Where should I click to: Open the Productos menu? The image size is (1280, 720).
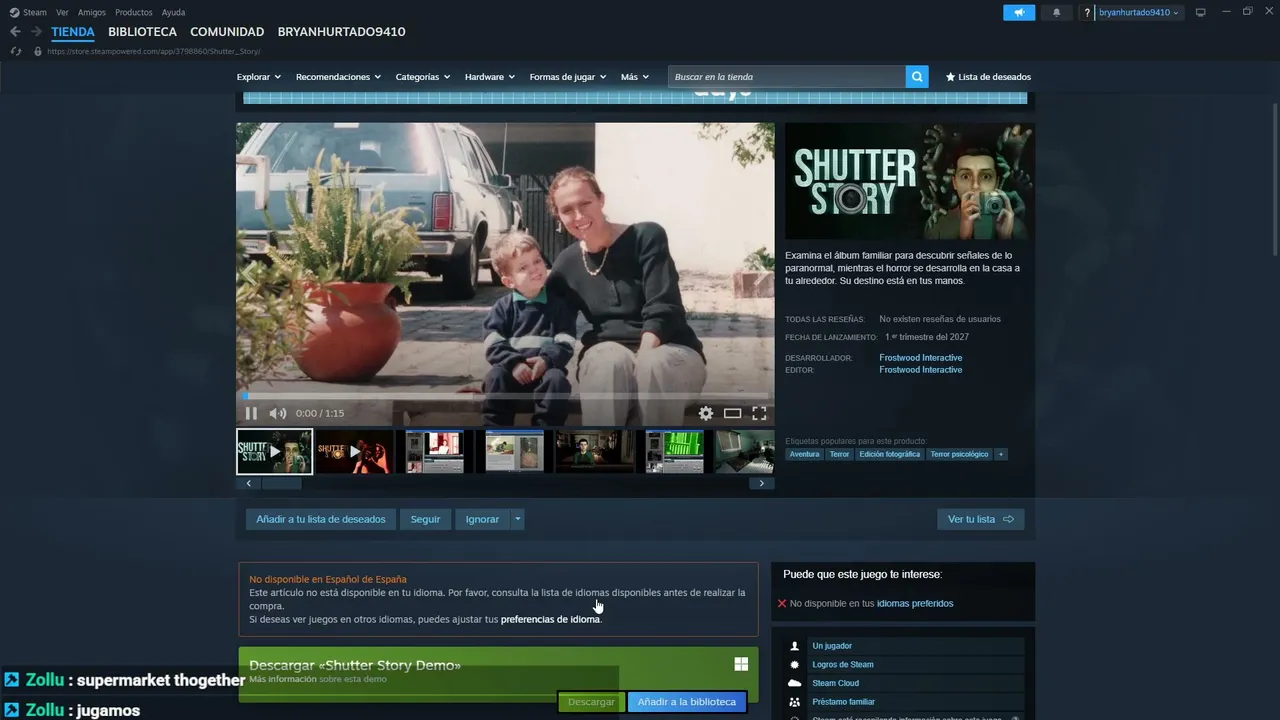134,12
